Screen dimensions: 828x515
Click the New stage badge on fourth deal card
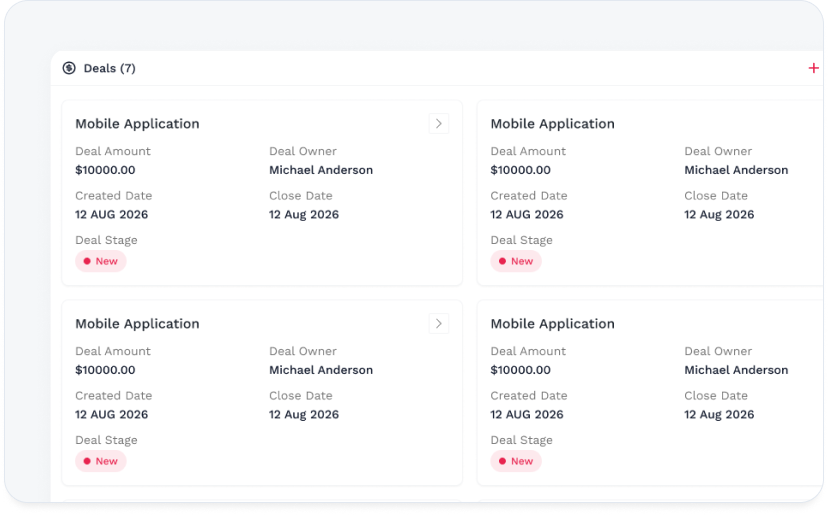coord(516,461)
